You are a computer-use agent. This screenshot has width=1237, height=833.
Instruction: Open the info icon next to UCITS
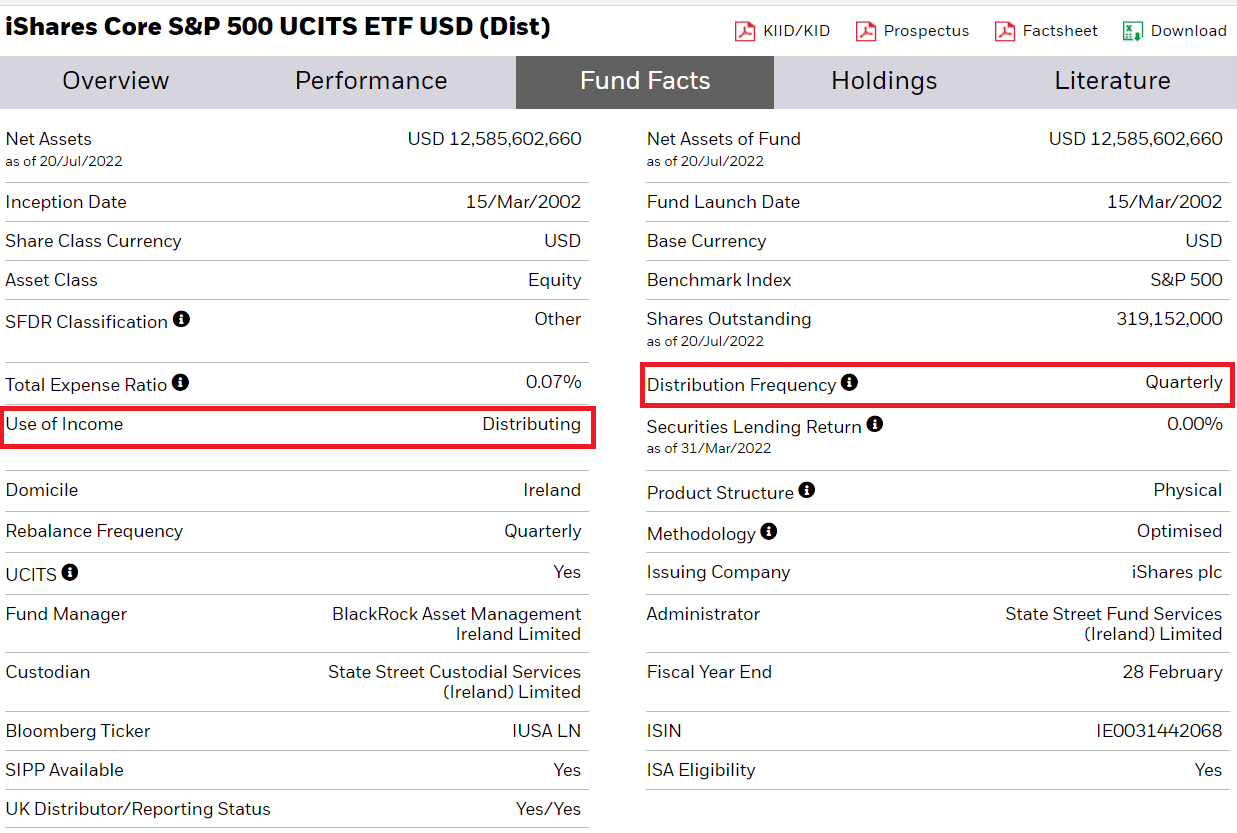coord(69,571)
